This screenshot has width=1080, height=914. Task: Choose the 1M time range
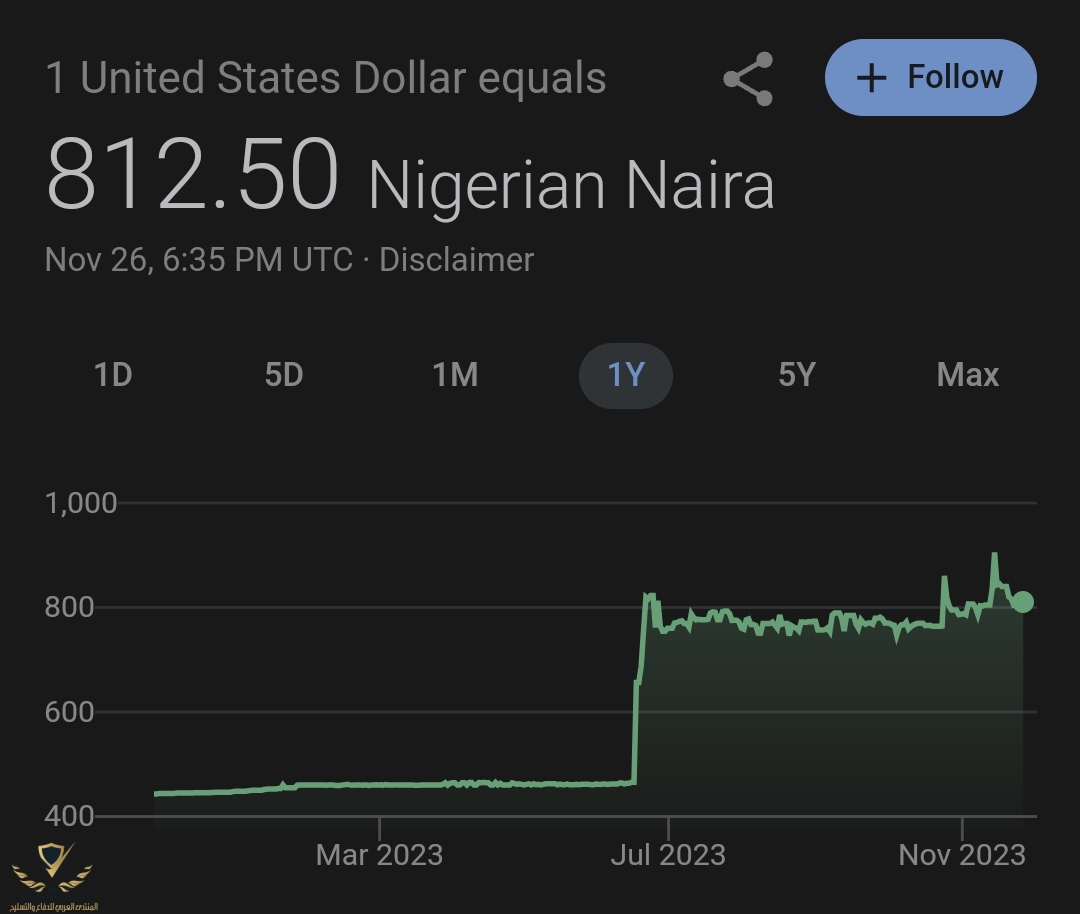(x=455, y=375)
